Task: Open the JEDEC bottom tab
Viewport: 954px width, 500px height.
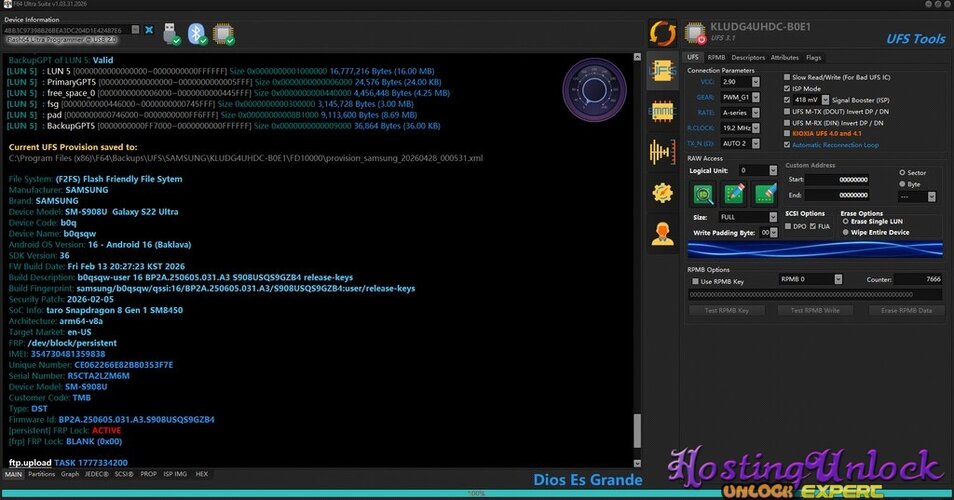Action: 96,474
